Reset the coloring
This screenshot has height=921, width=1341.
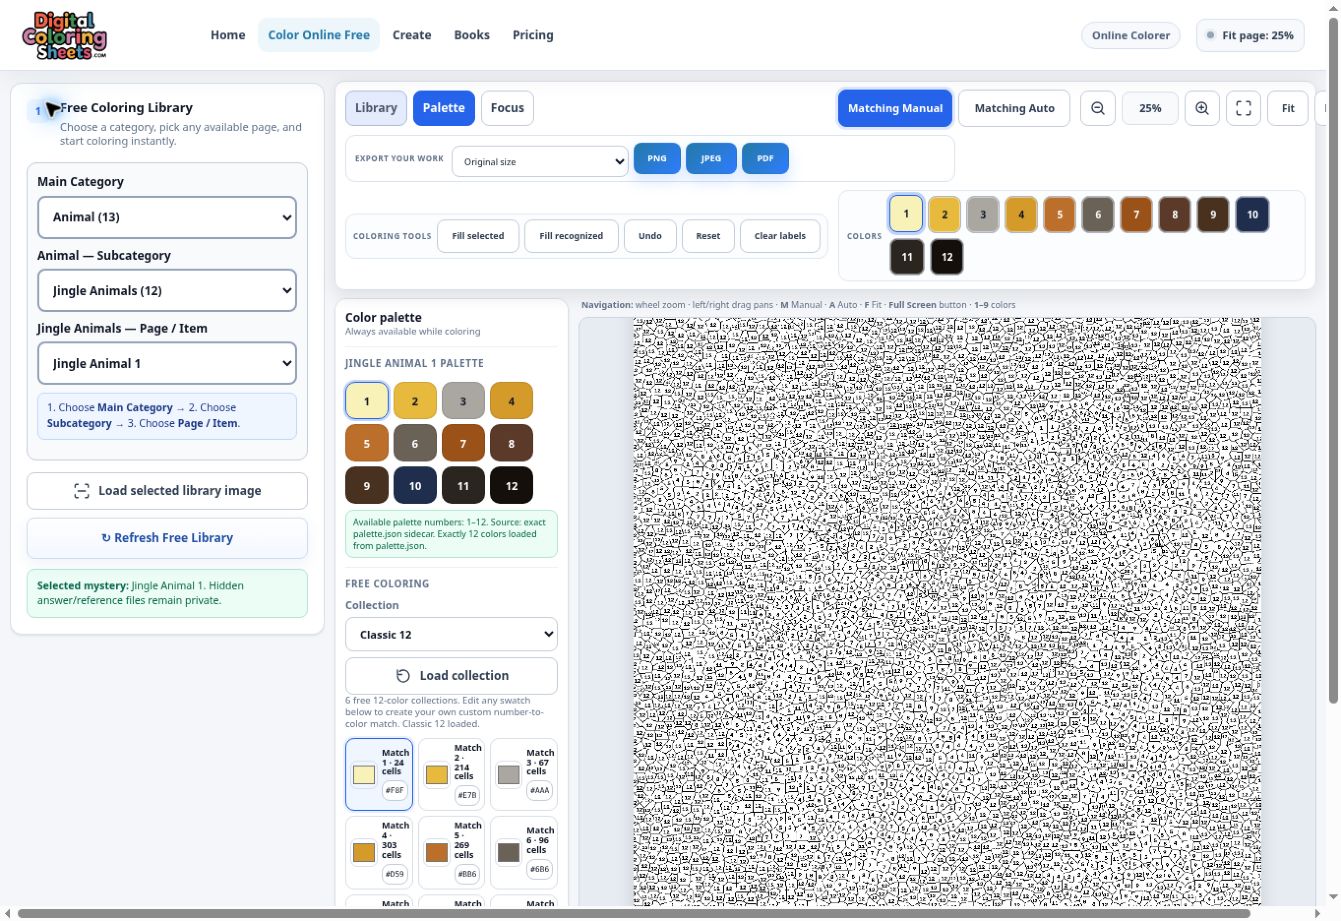(708, 236)
